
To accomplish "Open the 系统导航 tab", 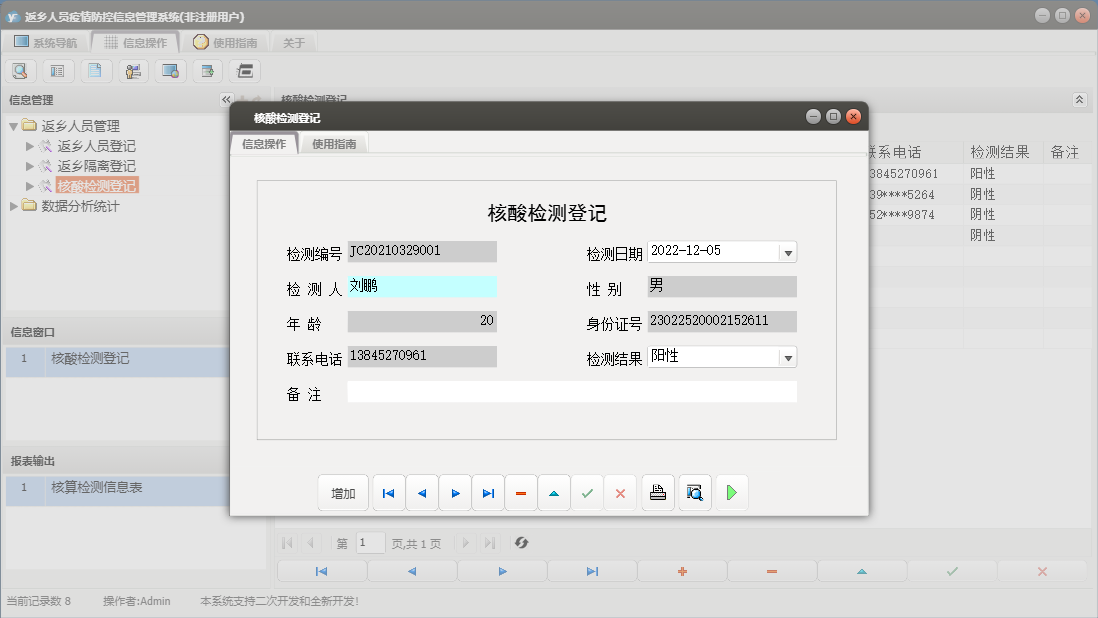I will pyautogui.click(x=47, y=42).
